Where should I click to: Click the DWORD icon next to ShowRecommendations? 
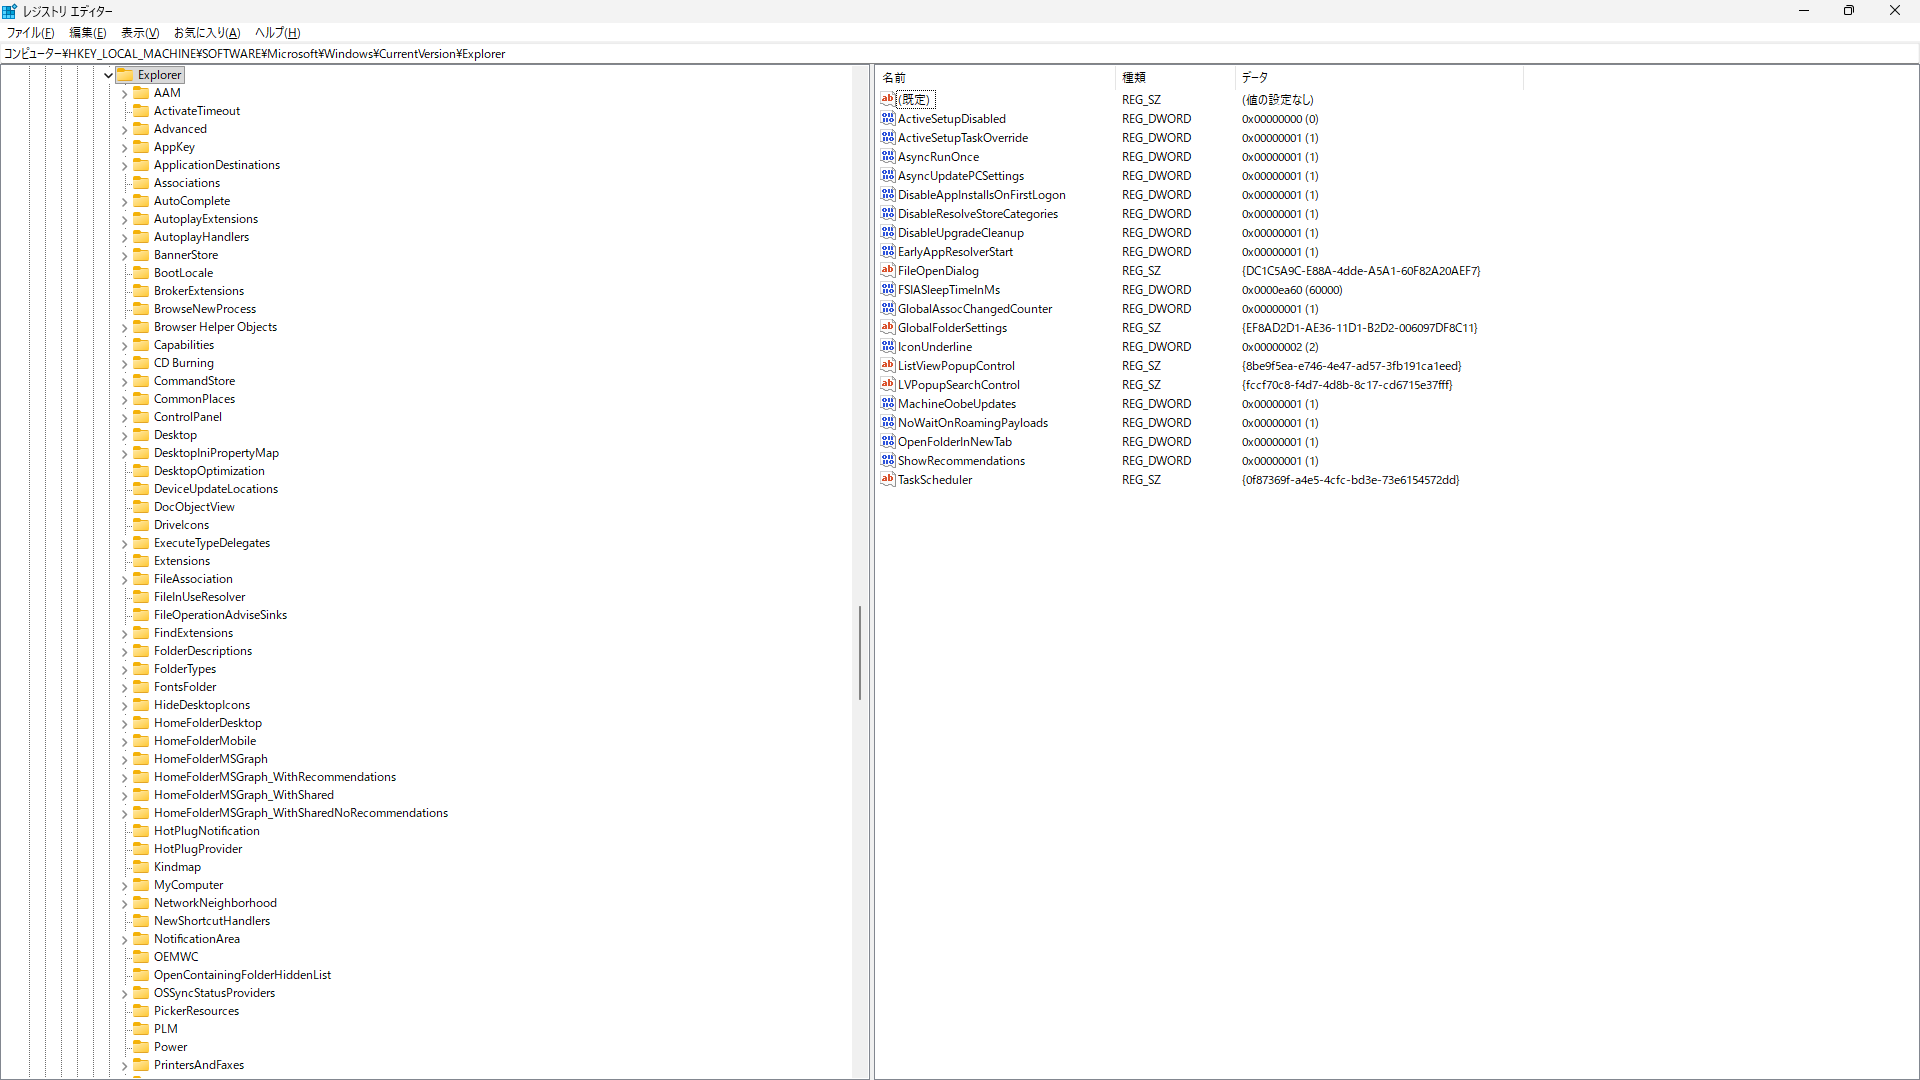887,460
